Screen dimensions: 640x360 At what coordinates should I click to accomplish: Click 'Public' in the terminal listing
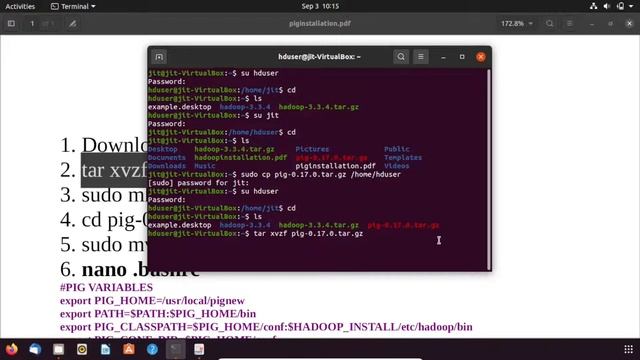pyautogui.click(x=397, y=149)
